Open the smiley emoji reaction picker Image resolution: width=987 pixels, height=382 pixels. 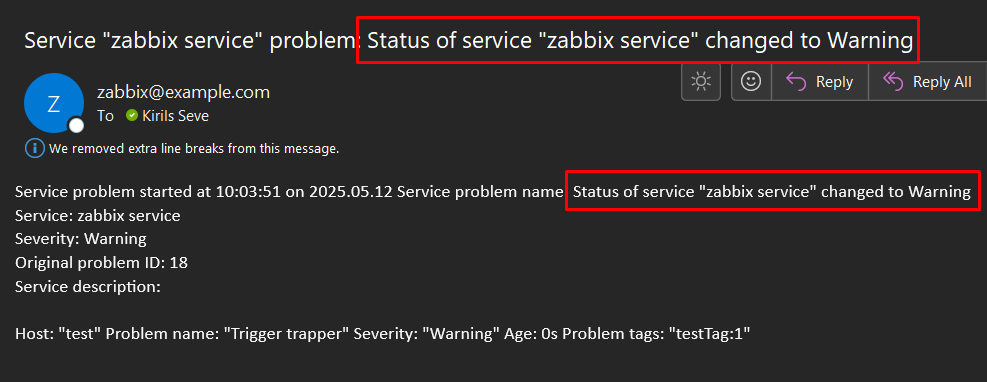pyautogui.click(x=751, y=81)
